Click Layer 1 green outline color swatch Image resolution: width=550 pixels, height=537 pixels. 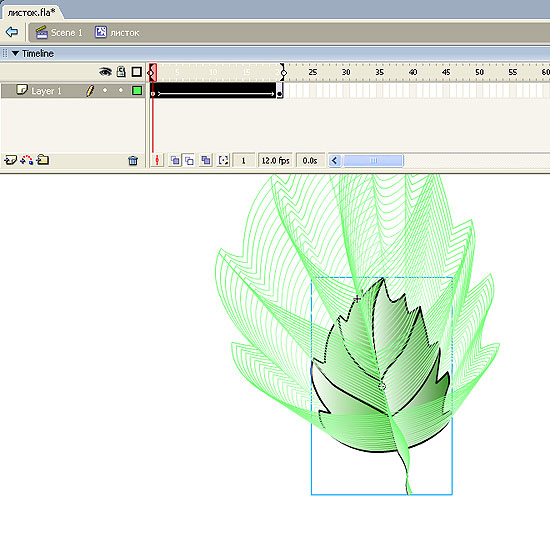coord(137,90)
